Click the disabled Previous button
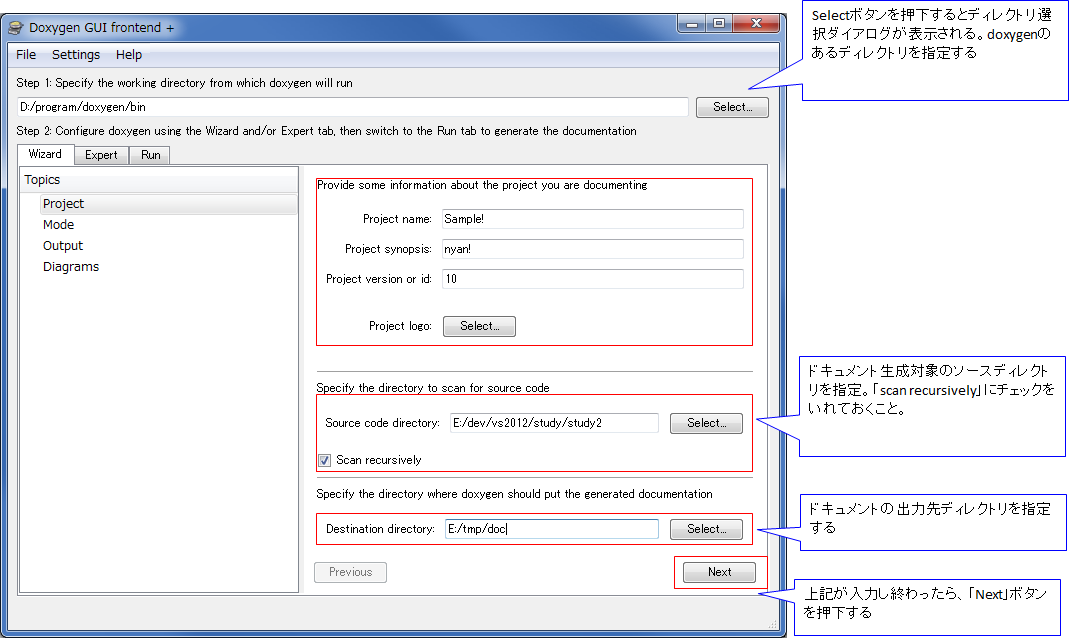The width and height of the screenshot is (1069, 638). pyautogui.click(x=350, y=573)
